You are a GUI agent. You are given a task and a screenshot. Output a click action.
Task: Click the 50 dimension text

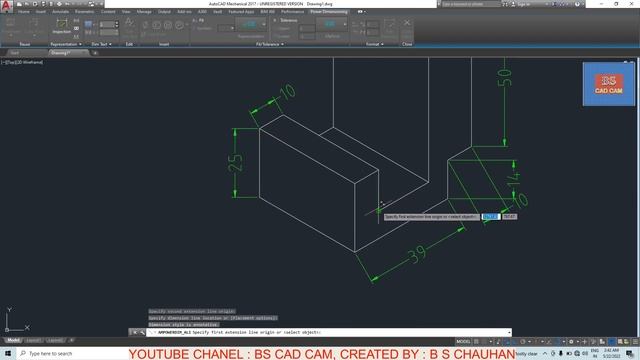(504, 77)
